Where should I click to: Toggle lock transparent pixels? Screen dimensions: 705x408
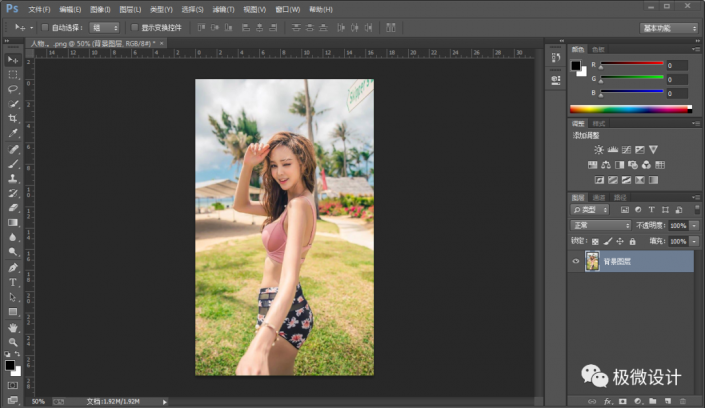click(x=595, y=242)
